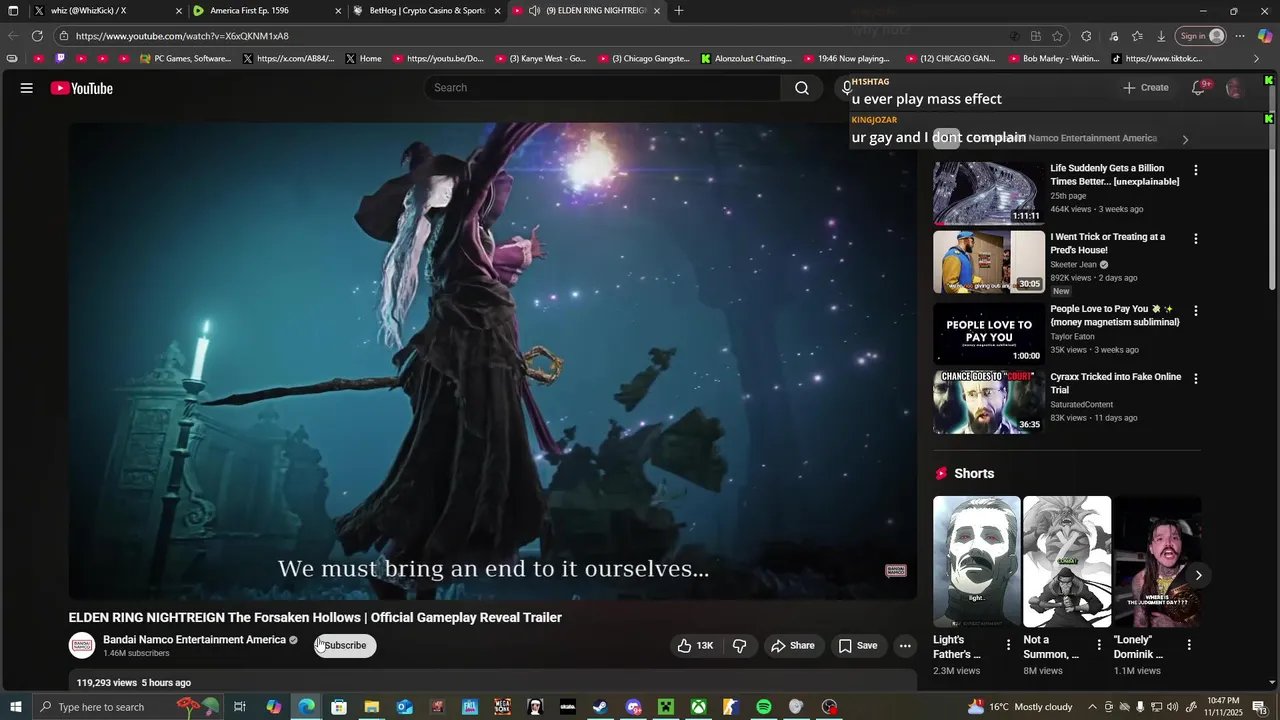Open the video more actions ellipsis
This screenshot has height=720, width=1280.
(905, 646)
